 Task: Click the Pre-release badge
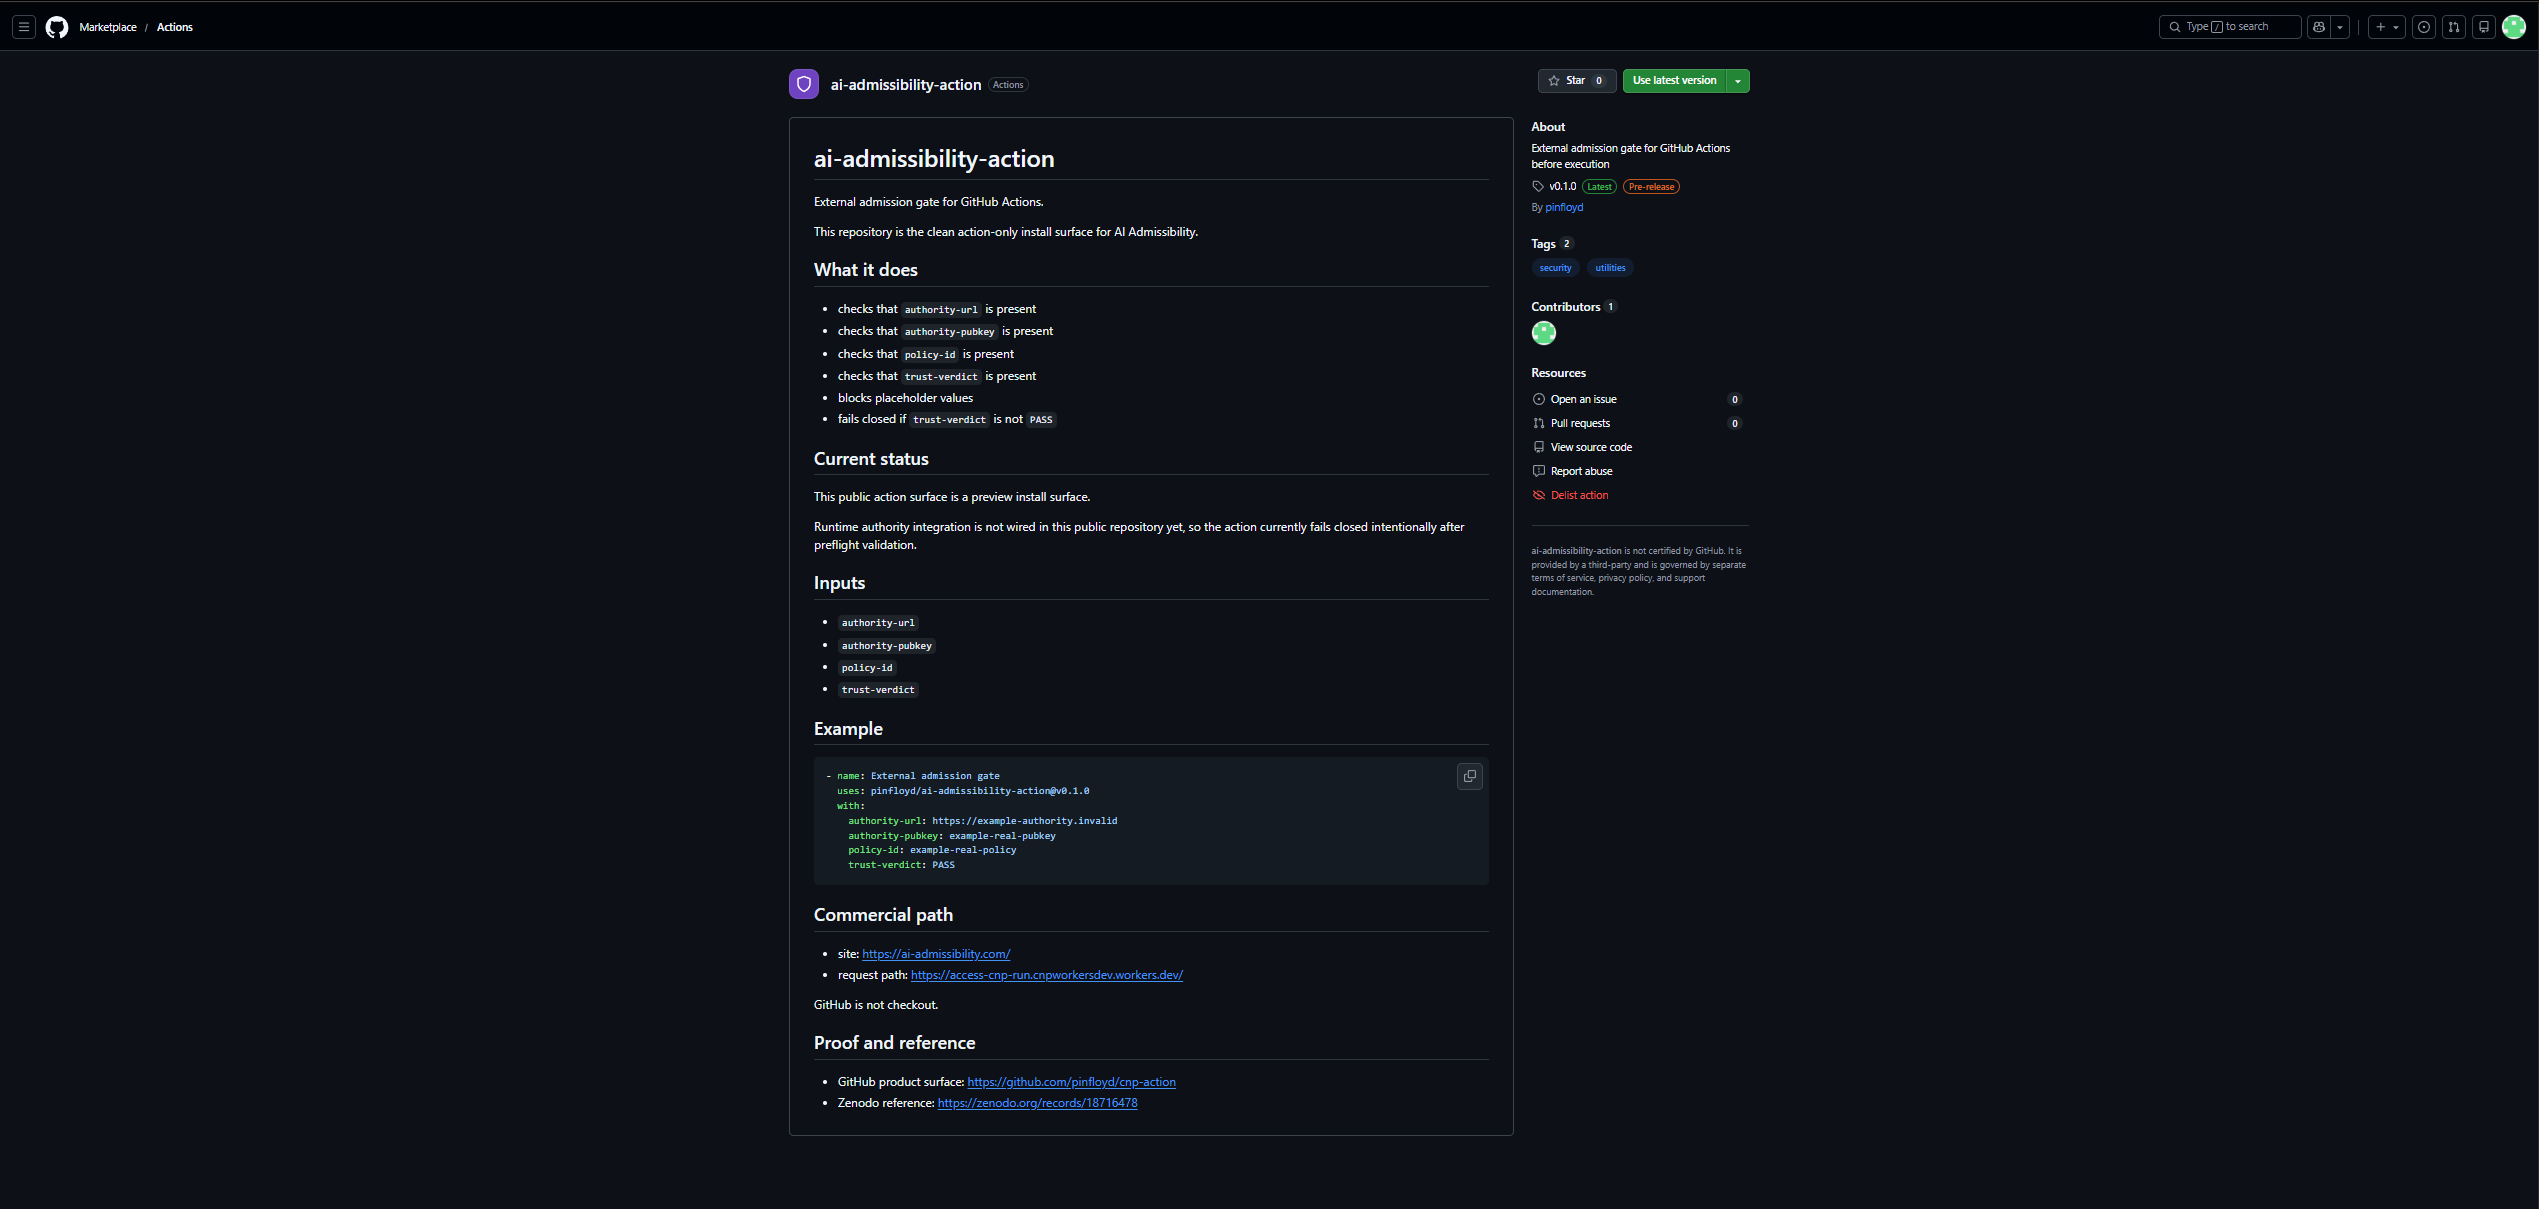1651,187
